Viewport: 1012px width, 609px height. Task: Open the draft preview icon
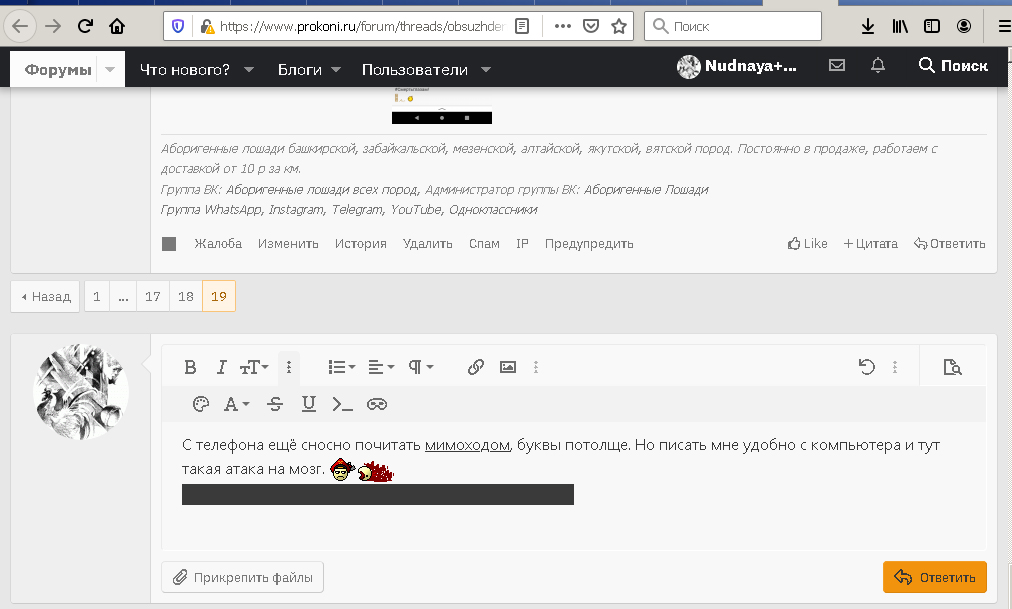(x=952, y=367)
